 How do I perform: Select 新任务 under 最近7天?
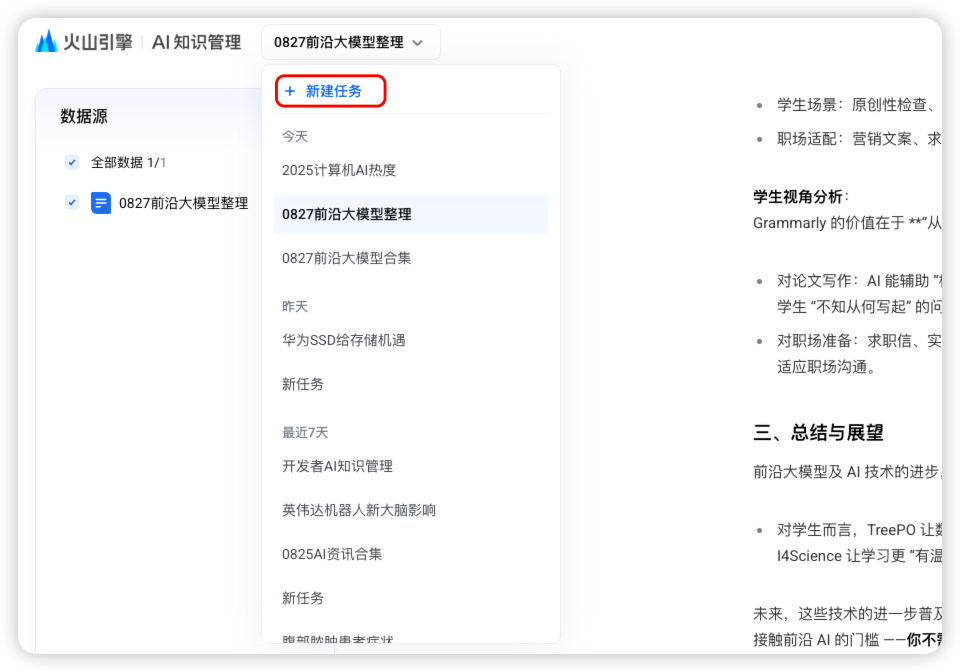coord(411,599)
